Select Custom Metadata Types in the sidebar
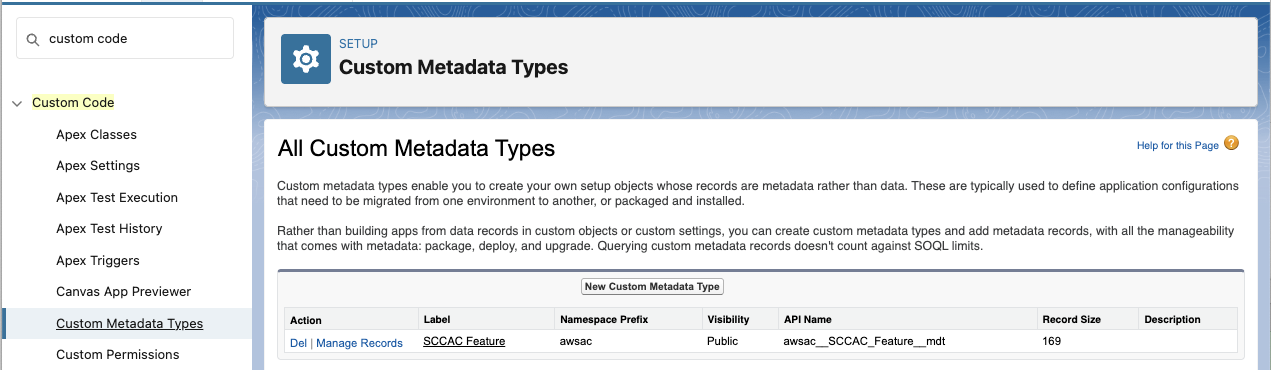 (x=129, y=323)
